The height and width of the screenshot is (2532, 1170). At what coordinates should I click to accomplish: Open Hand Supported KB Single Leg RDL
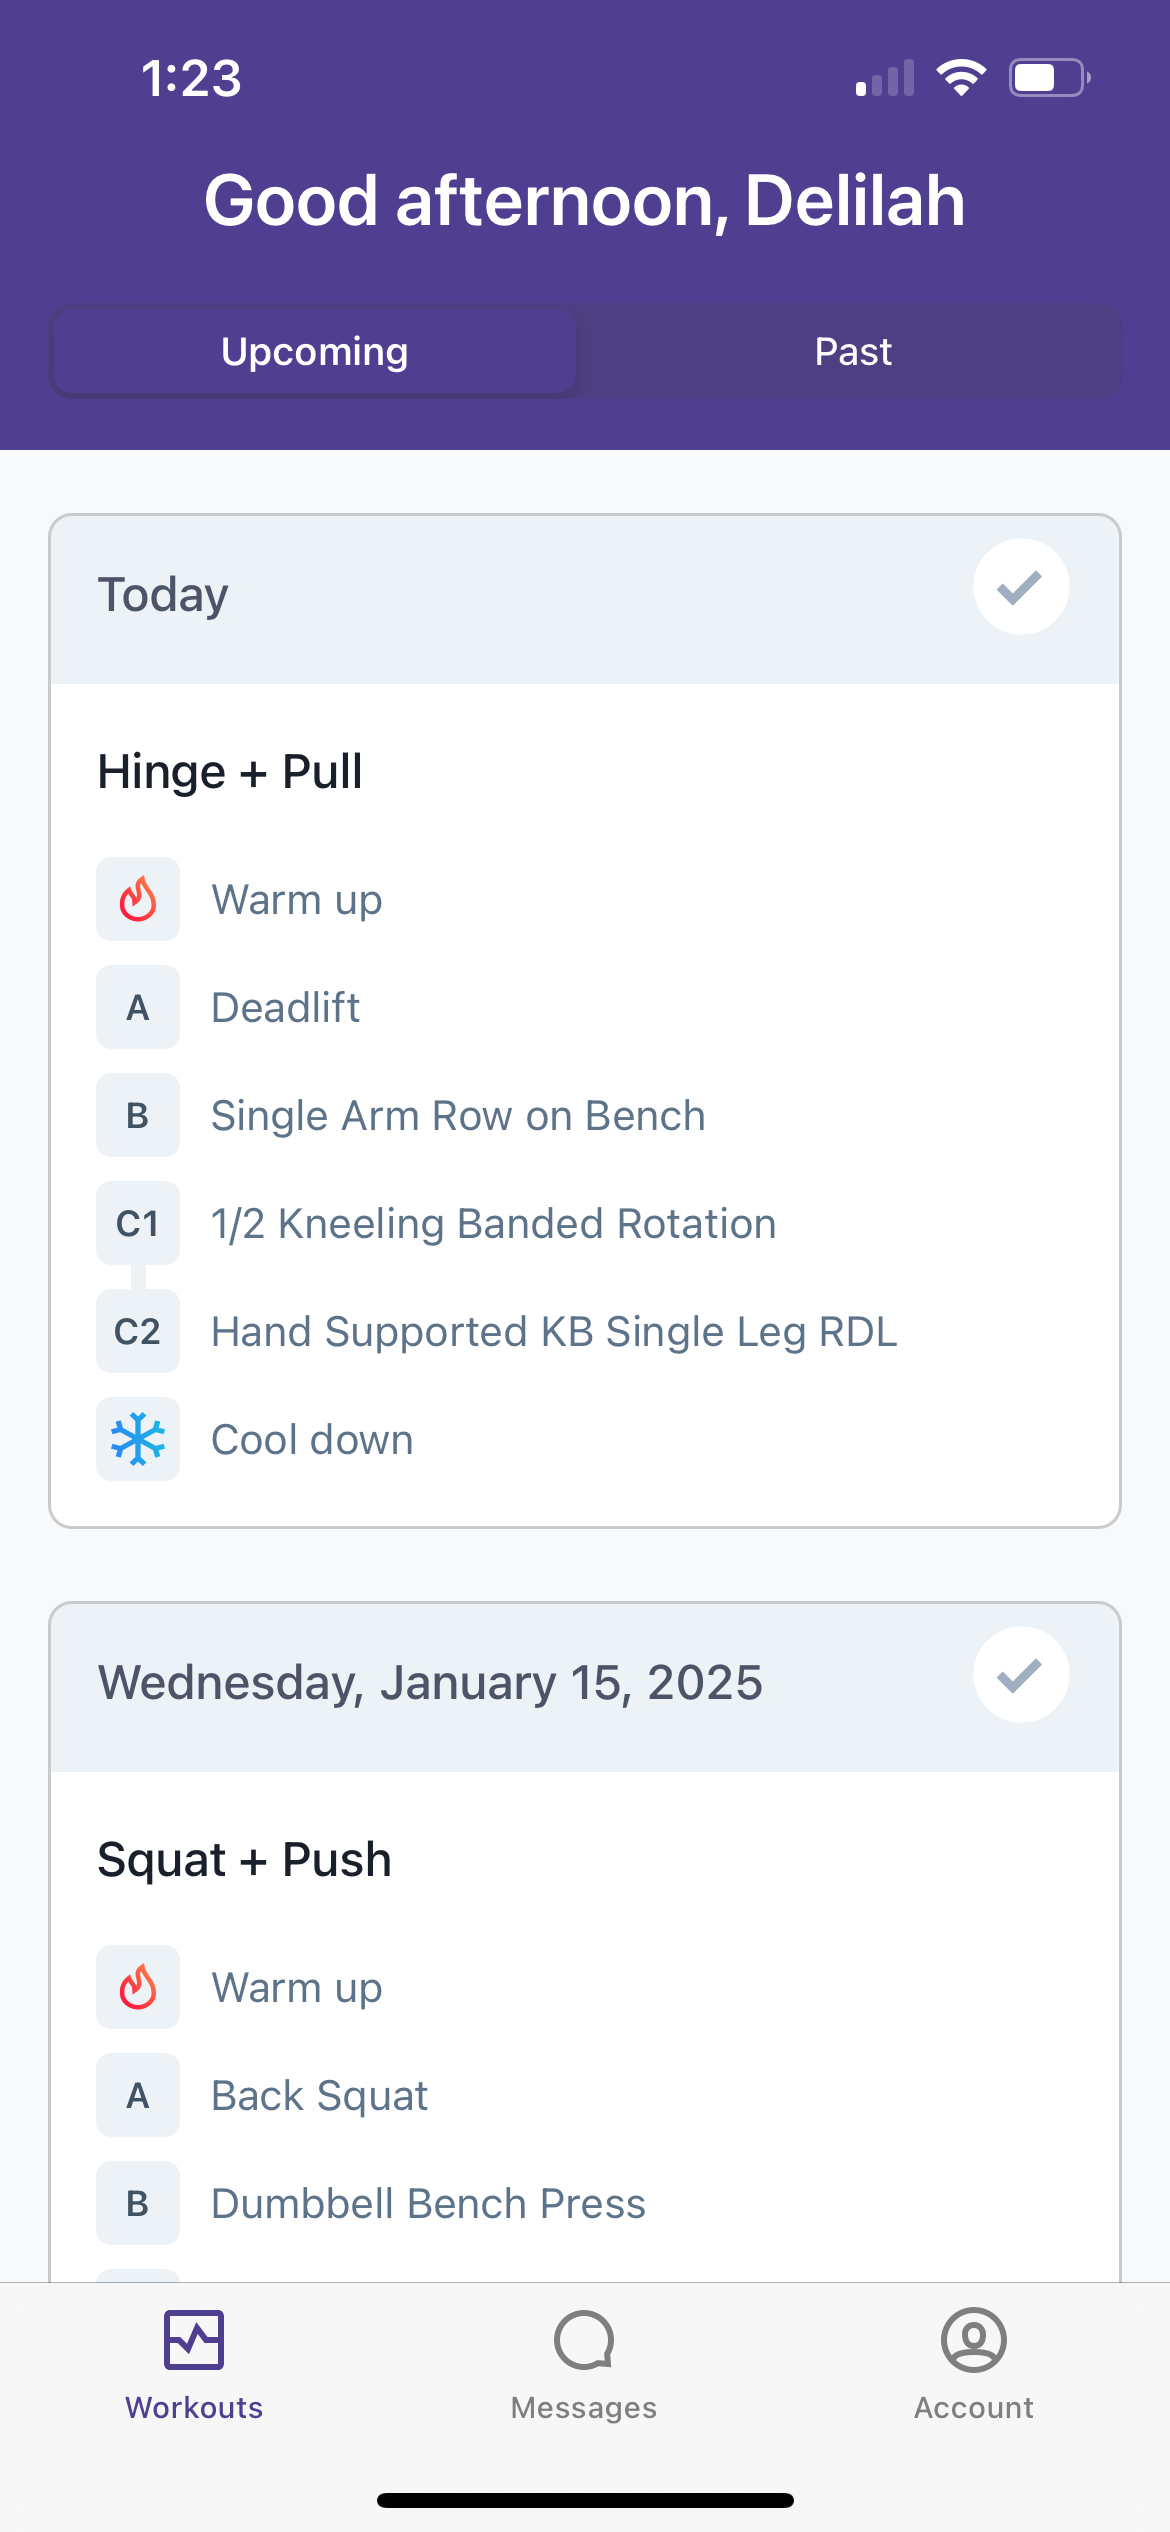pos(554,1331)
